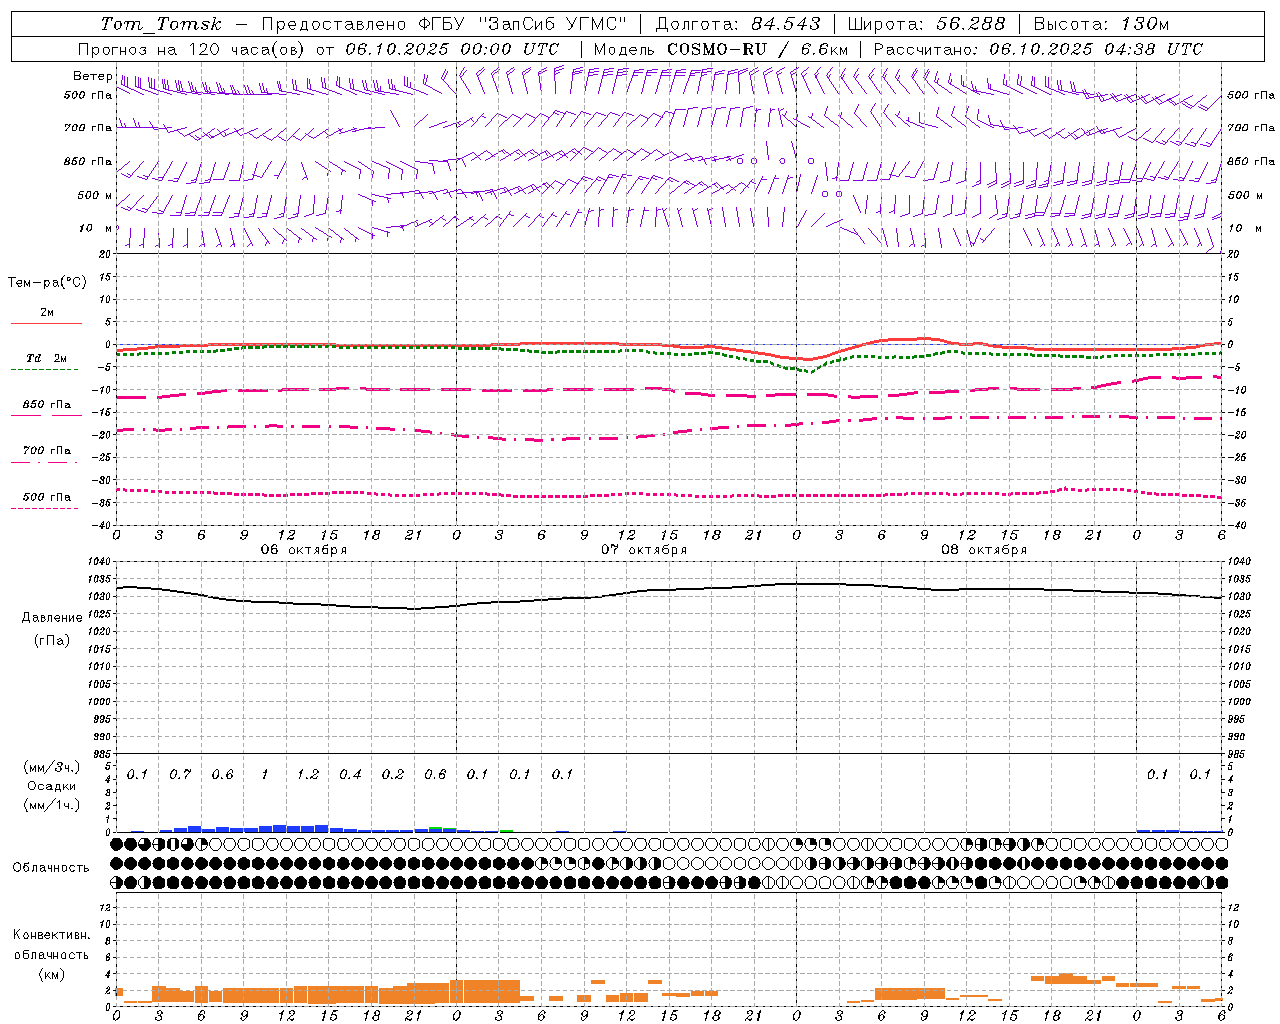Image resolution: width=1280 pixels, height=1024 pixels.
Task: Click the 12 value on left convective axis
Action: pos(105,907)
